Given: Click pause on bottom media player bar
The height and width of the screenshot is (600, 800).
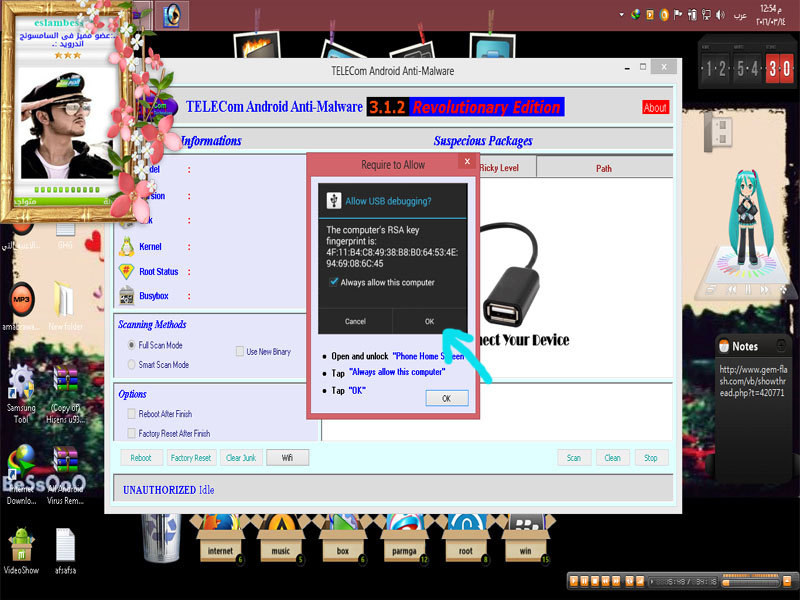Looking at the screenshot, I should [584, 581].
